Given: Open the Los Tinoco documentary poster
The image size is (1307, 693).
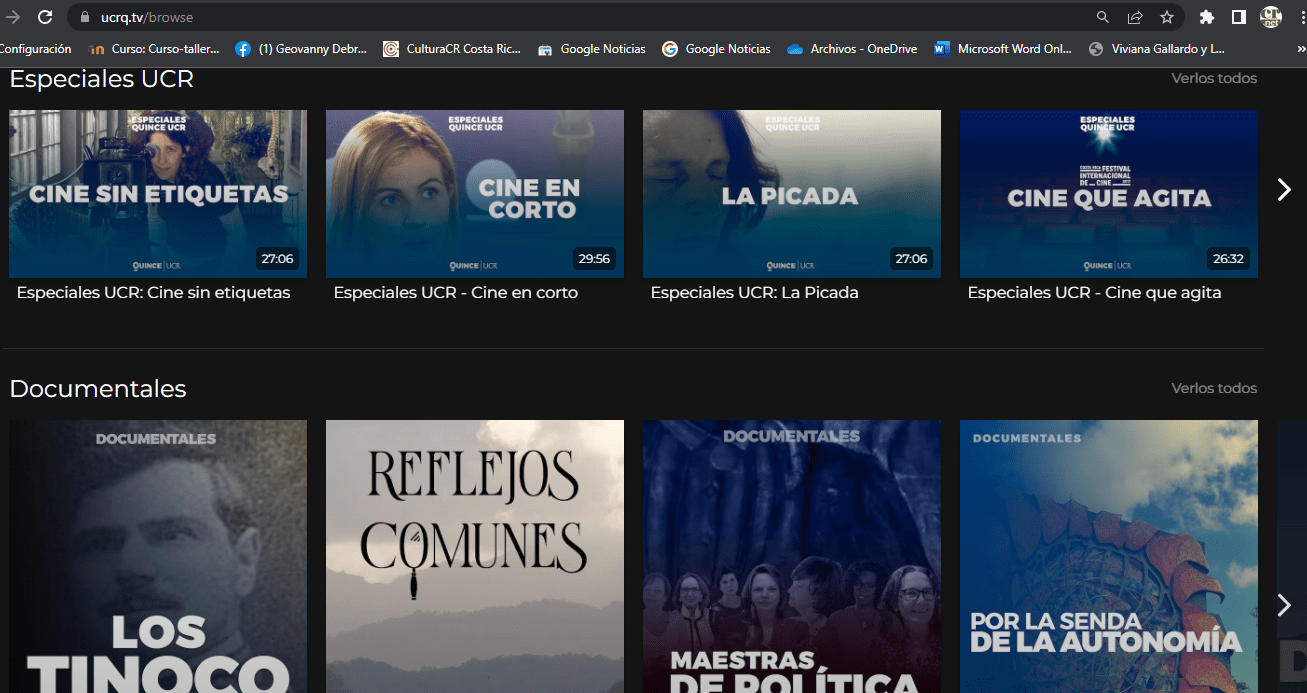Looking at the screenshot, I should click(x=158, y=556).
